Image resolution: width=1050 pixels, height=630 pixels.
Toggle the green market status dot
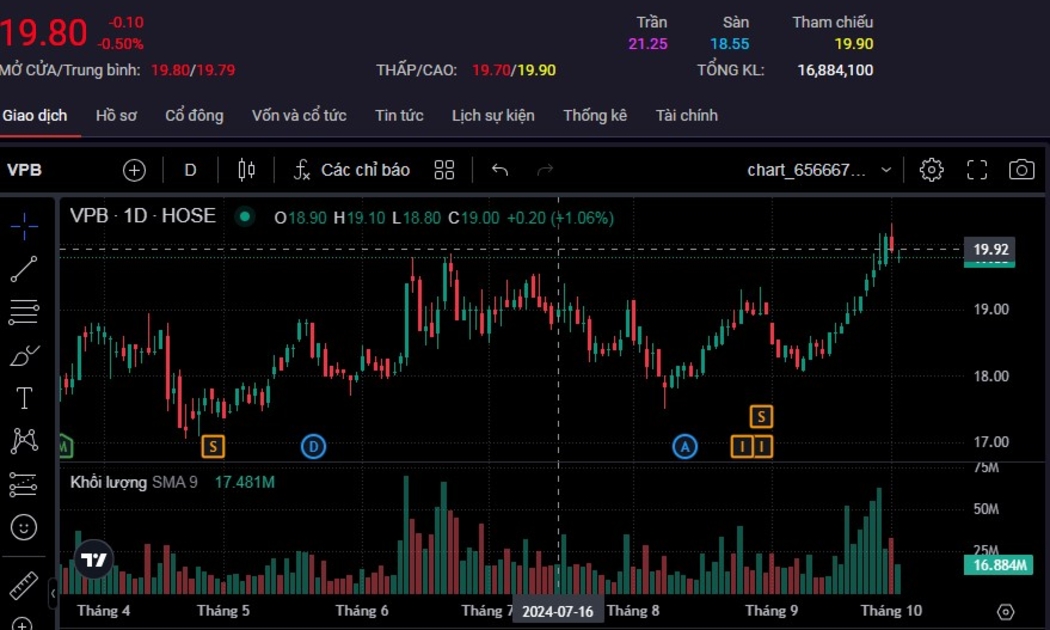tap(244, 217)
